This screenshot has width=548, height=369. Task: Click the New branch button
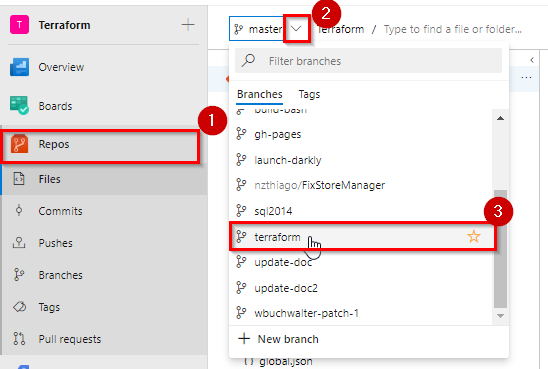click(369, 339)
